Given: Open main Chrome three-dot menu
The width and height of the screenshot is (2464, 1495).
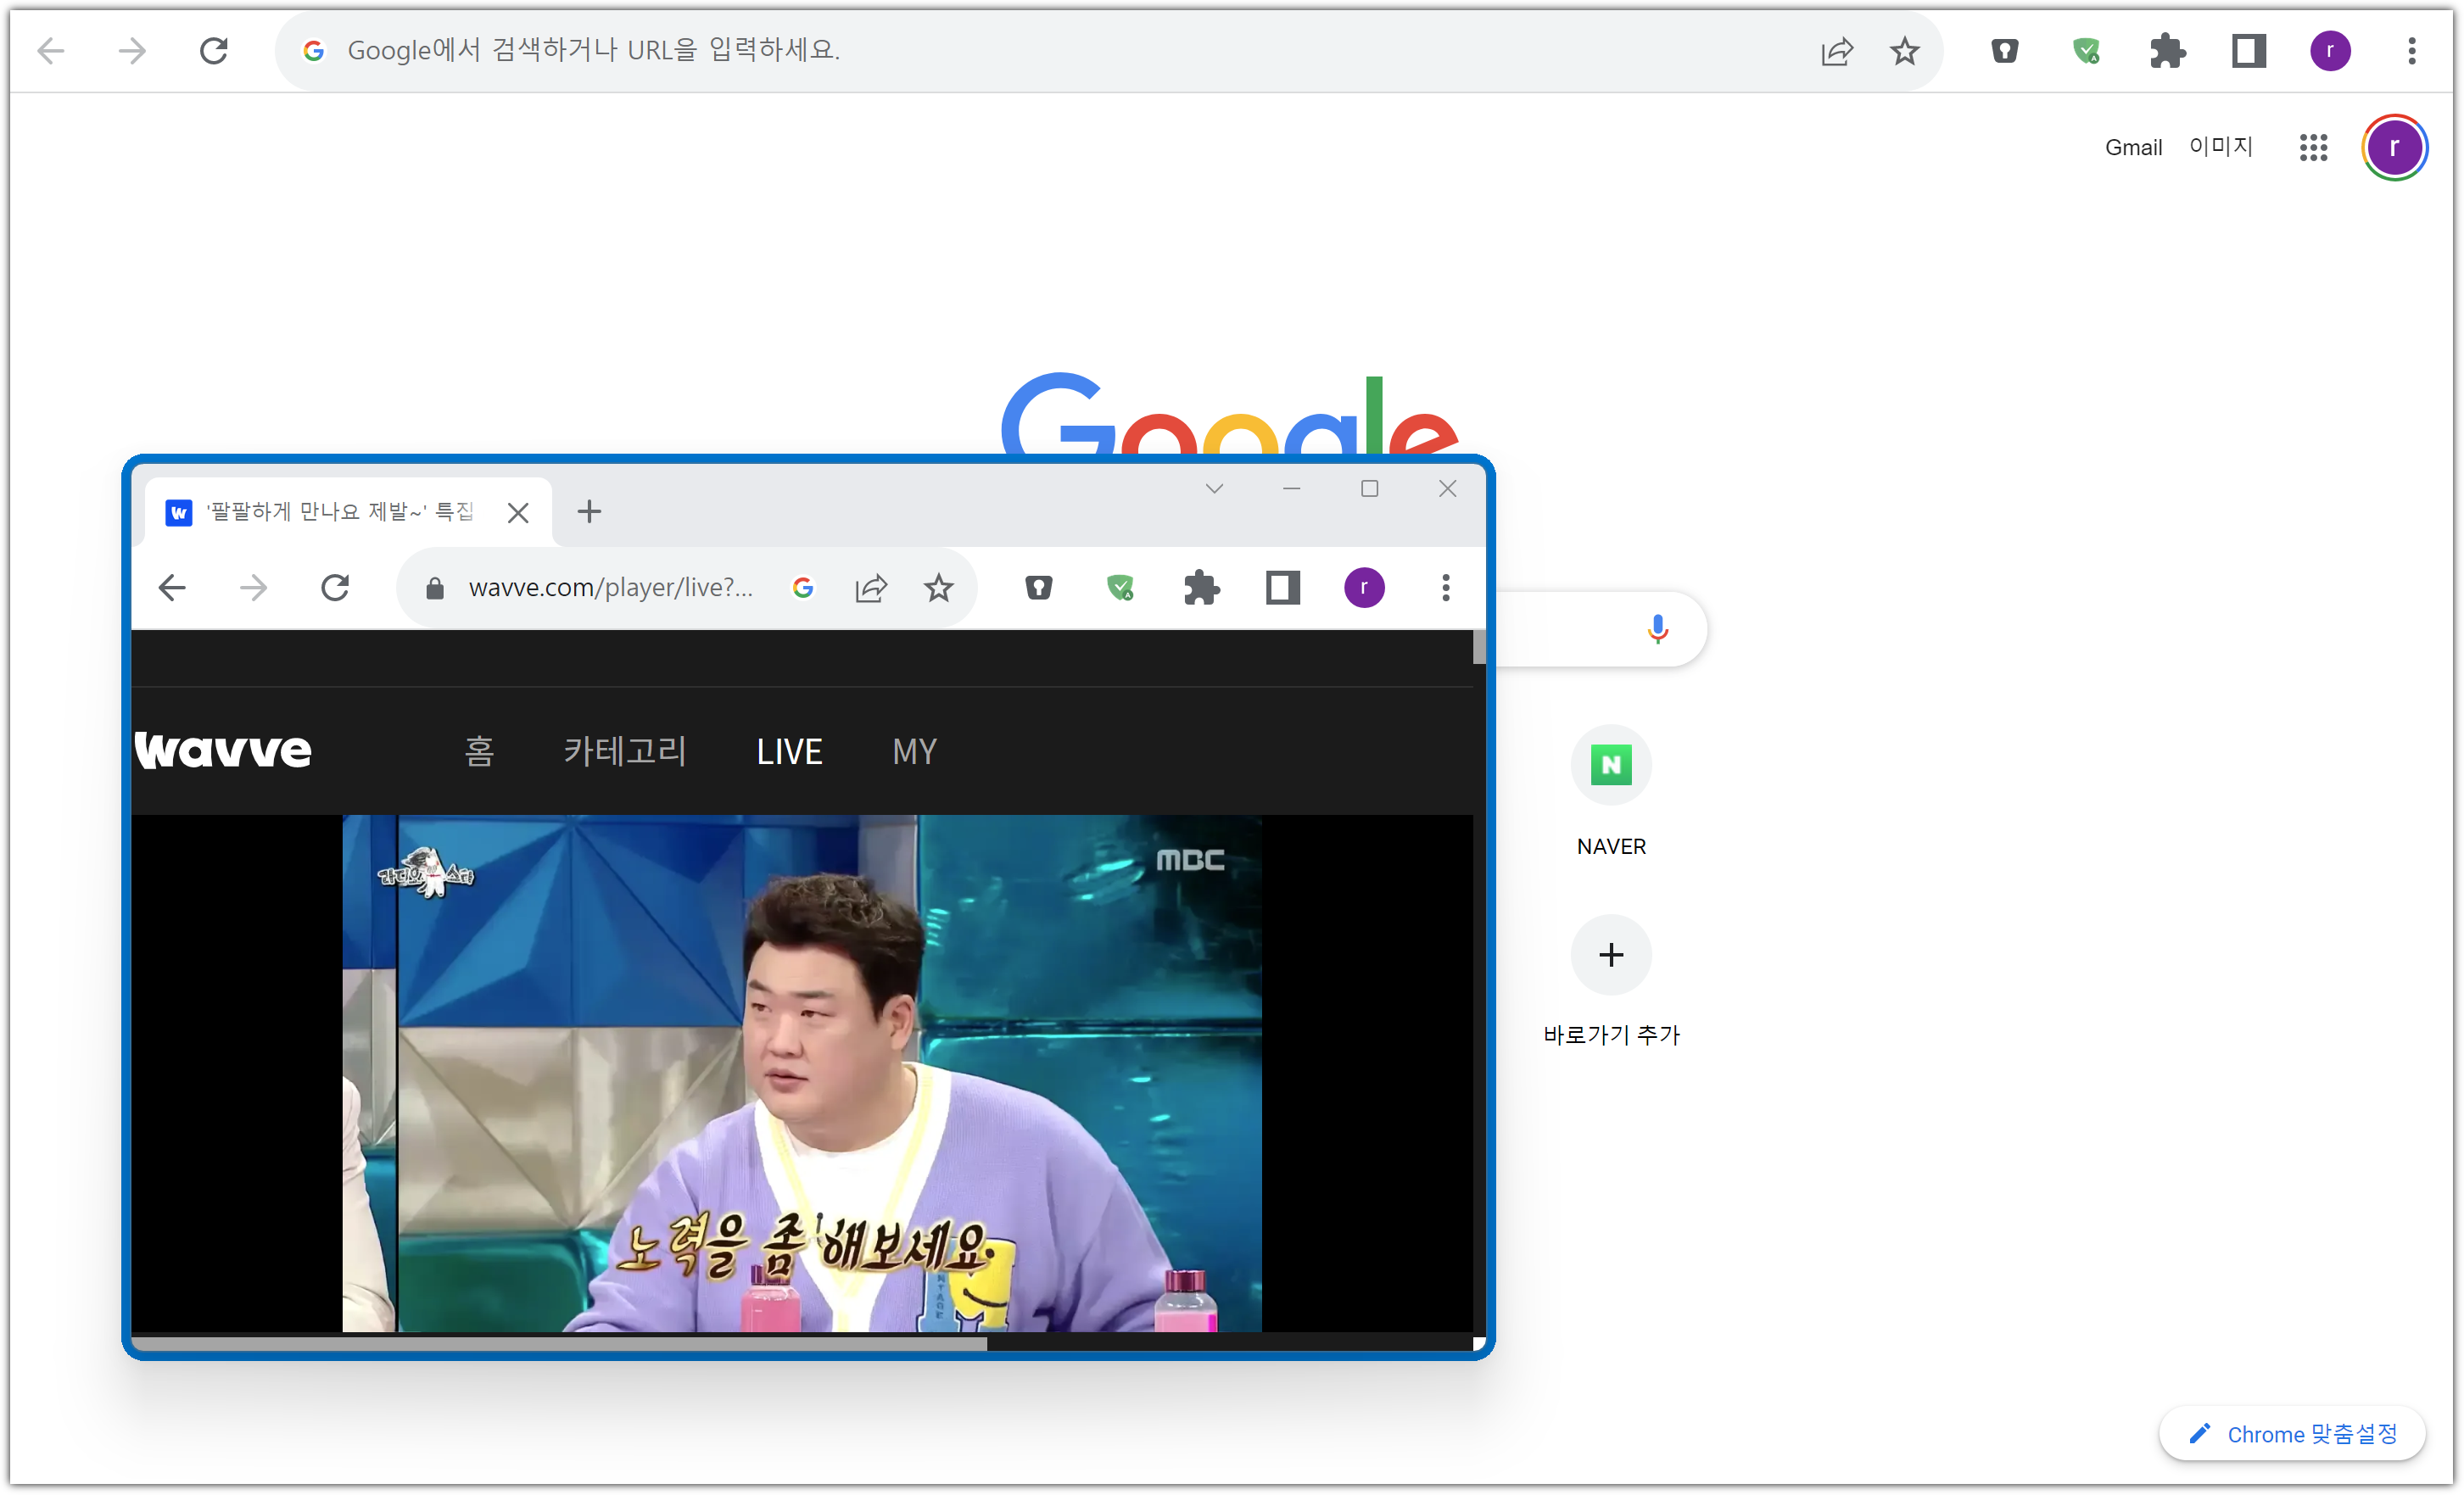Looking at the screenshot, I should (2411, 50).
